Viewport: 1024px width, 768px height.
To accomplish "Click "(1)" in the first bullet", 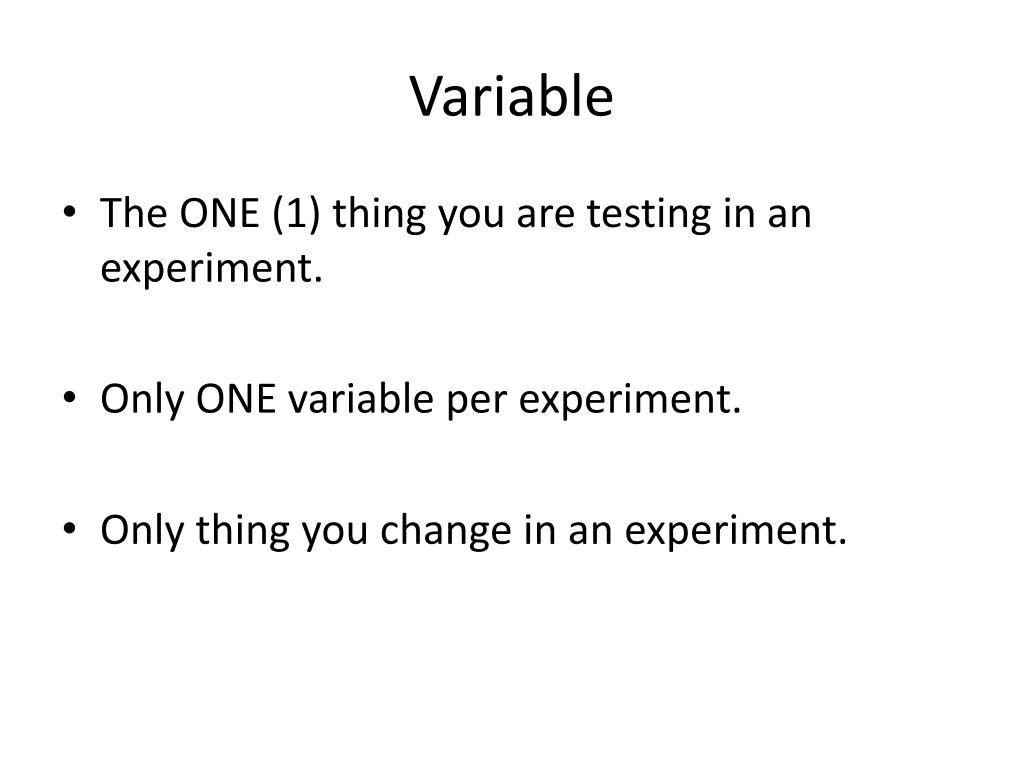I will [296, 214].
